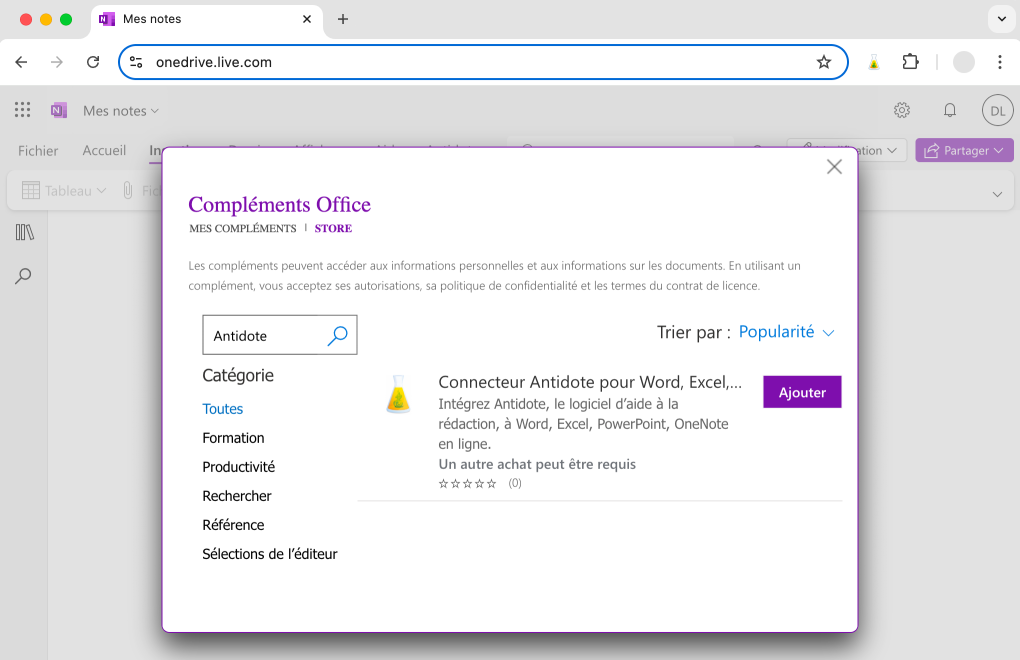Click the notebooks library icon in sidebar
This screenshot has width=1020, height=660.
(x=25, y=233)
